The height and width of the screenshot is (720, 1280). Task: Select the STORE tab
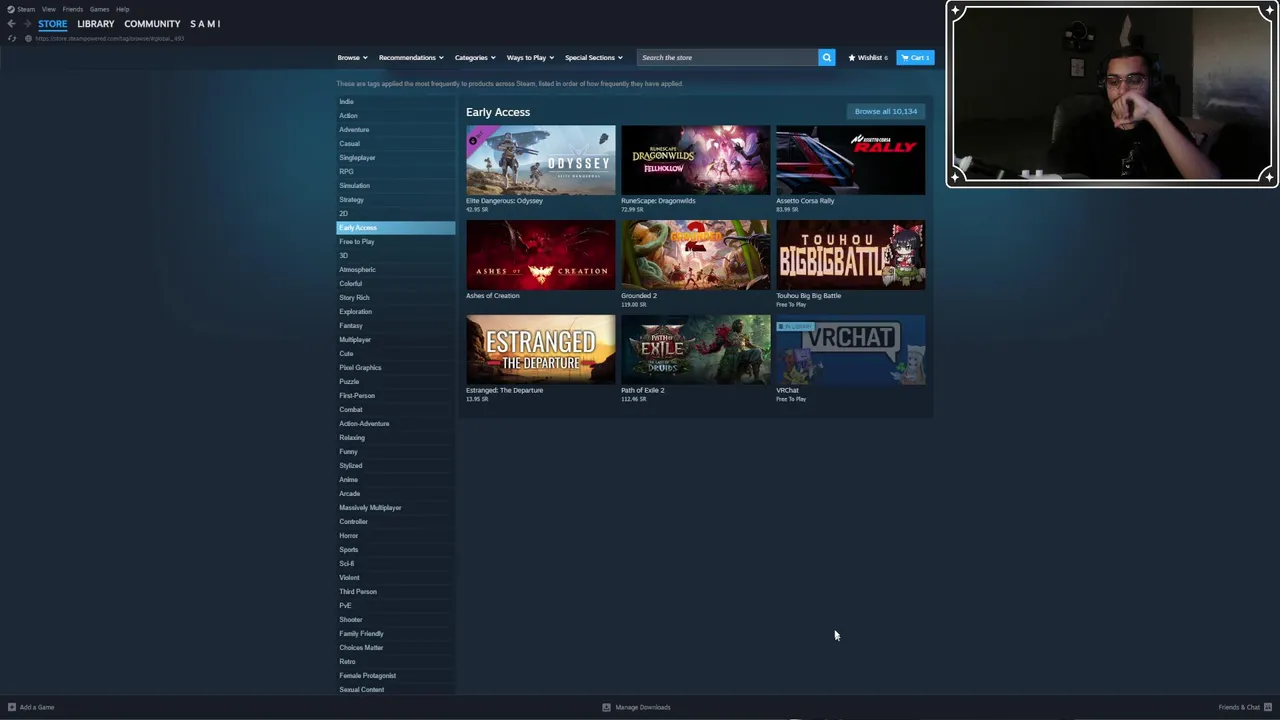(x=53, y=24)
